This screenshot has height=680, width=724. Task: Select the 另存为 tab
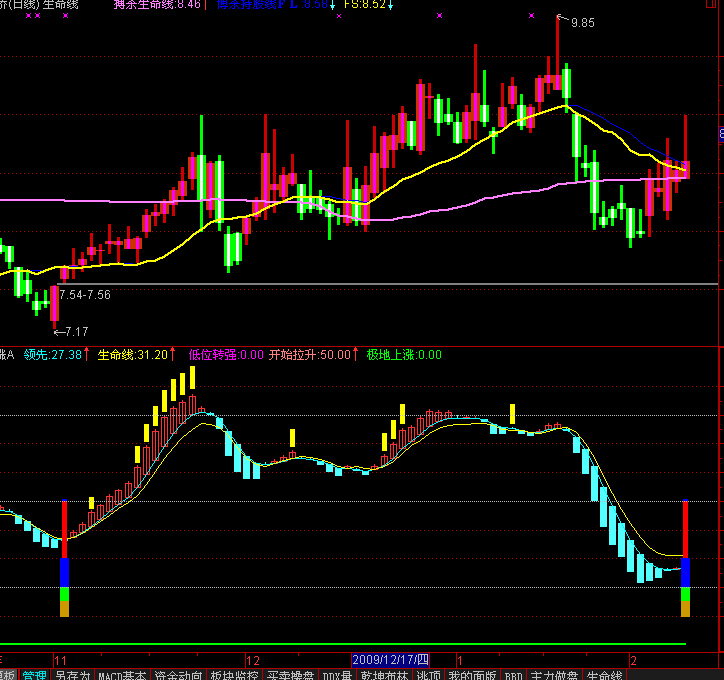pos(72,675)
